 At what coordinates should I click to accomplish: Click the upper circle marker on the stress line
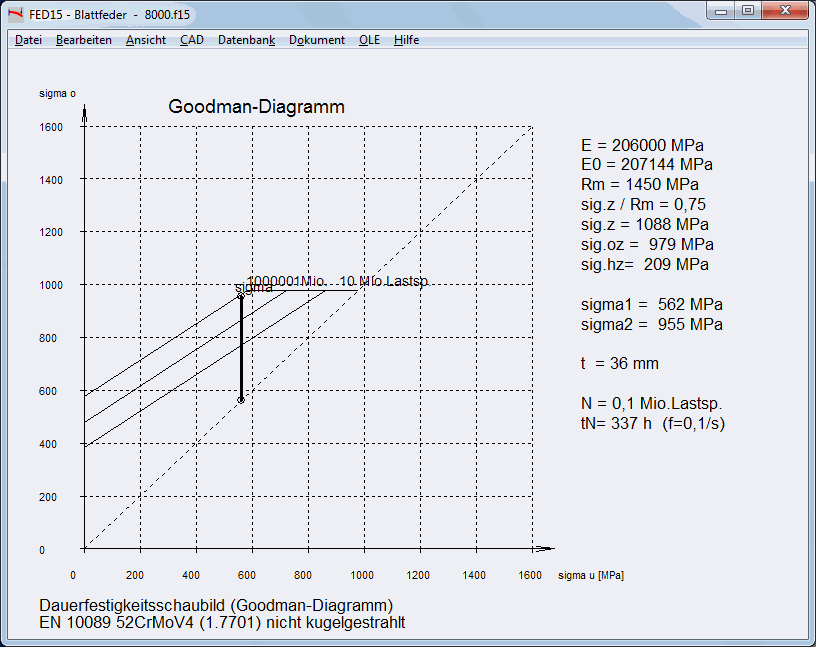point(241,296)
